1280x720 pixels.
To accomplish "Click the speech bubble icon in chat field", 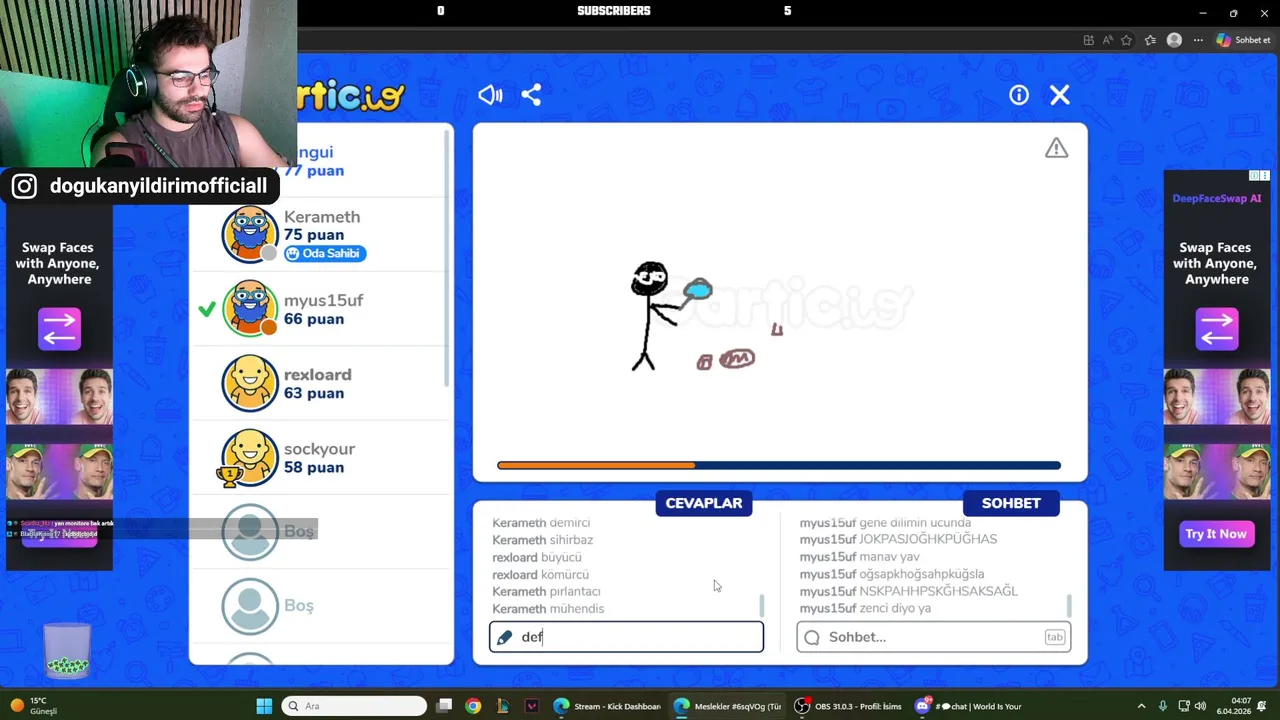I will [x=812, y=637].
